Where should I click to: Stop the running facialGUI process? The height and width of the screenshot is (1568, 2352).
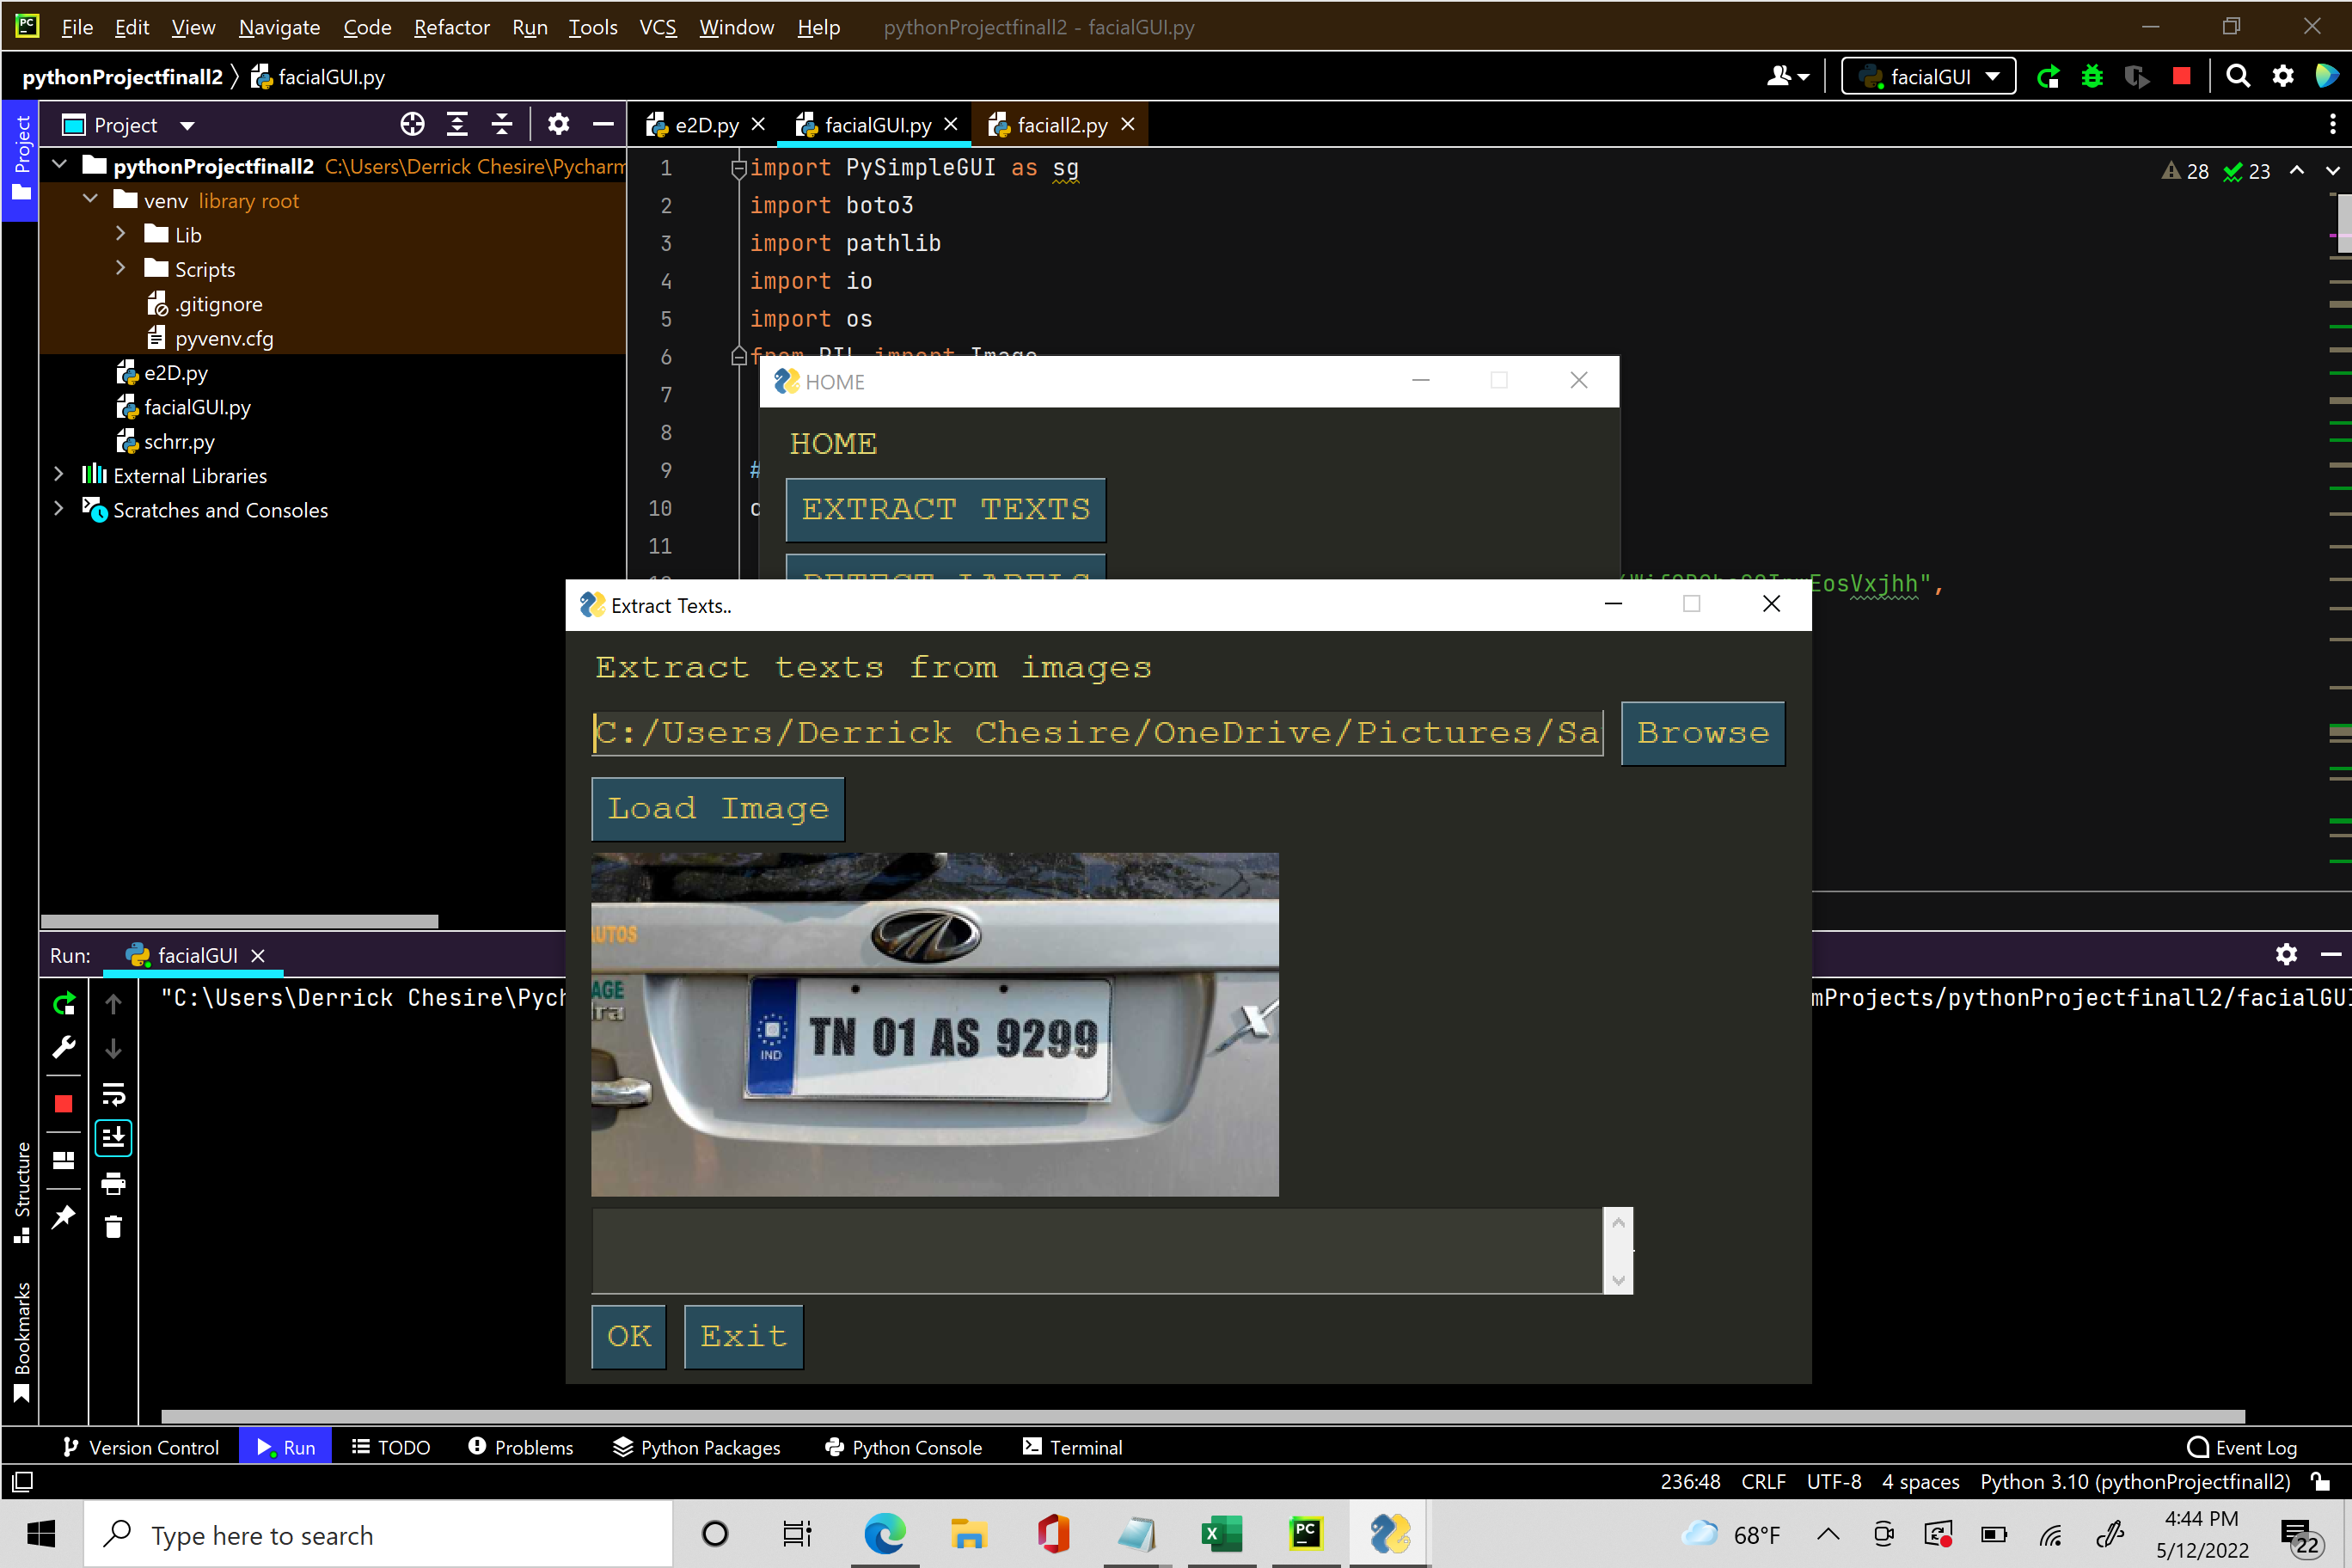(64, 1103)
